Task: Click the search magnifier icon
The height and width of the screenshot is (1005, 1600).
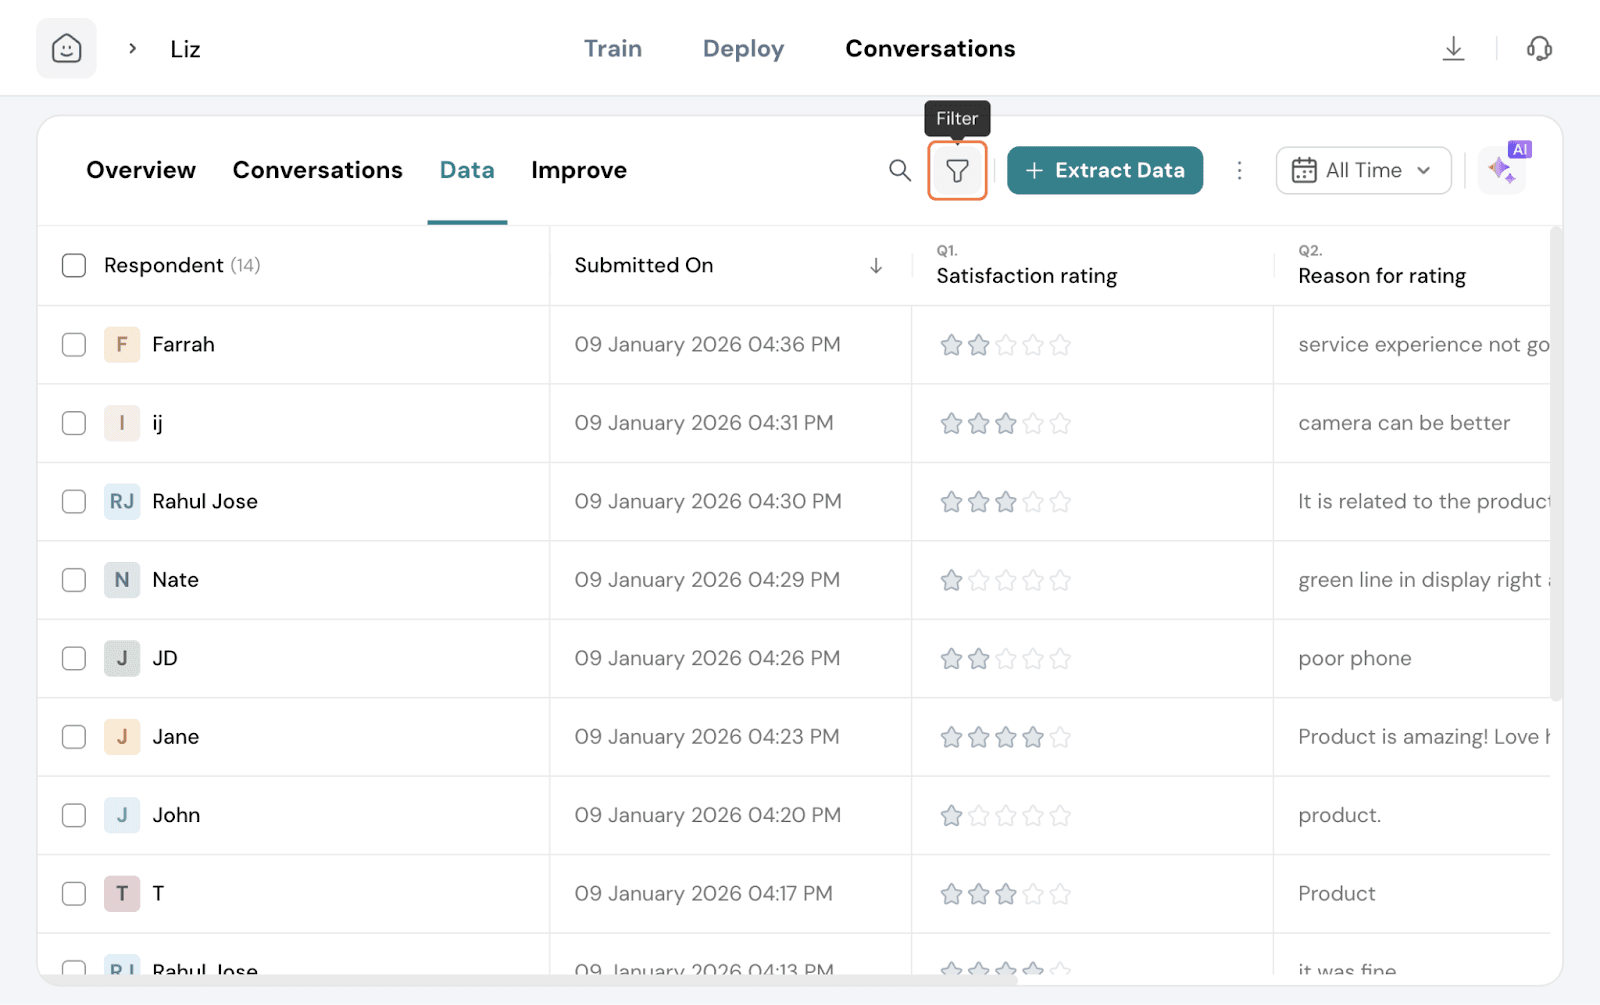Action: [x=899, y=171]
